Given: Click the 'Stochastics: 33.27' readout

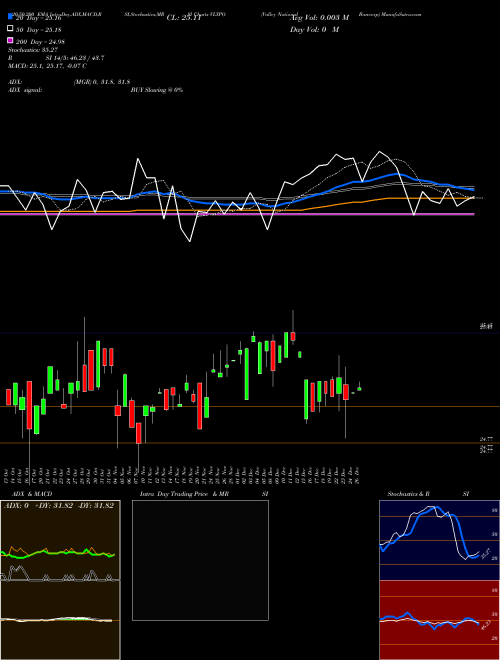Looking at the screenshot, I should (33, 50).
